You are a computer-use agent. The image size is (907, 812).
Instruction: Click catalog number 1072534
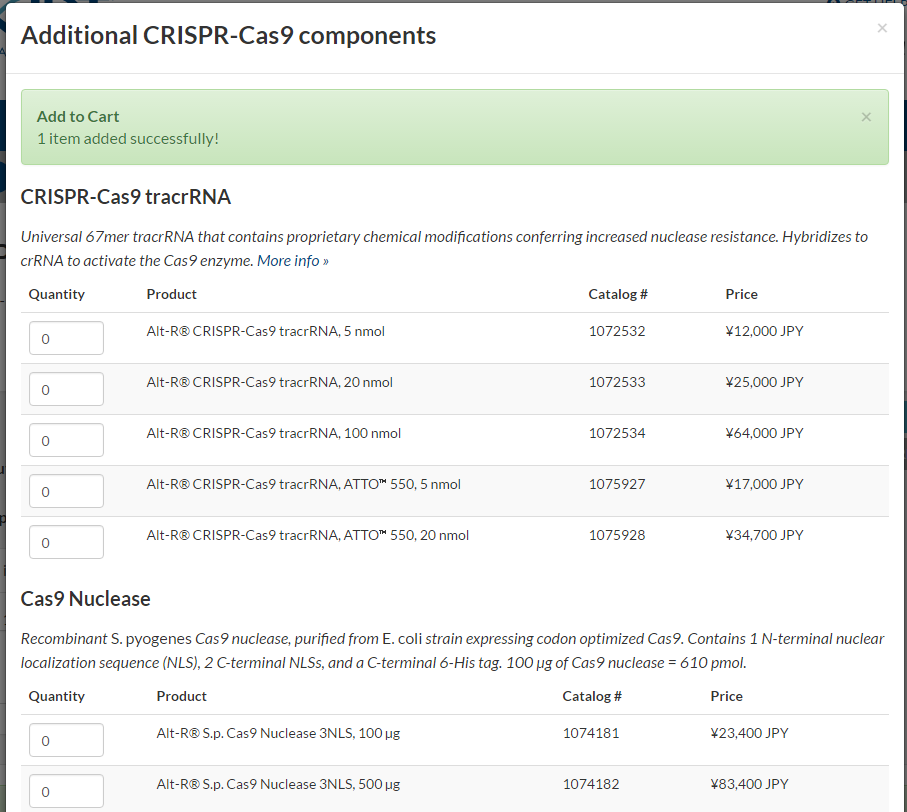click(617, 433)
